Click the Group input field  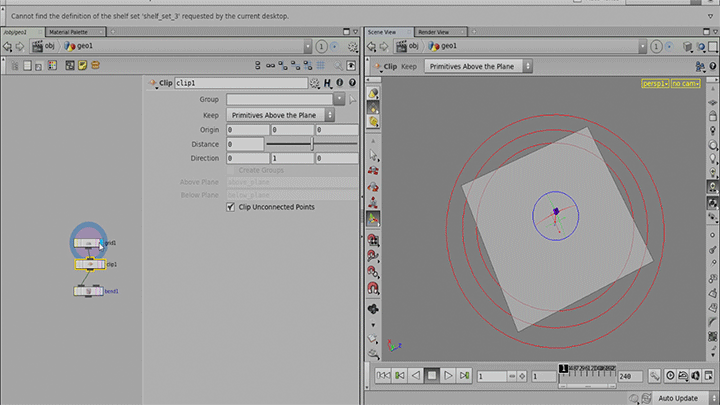279,99
